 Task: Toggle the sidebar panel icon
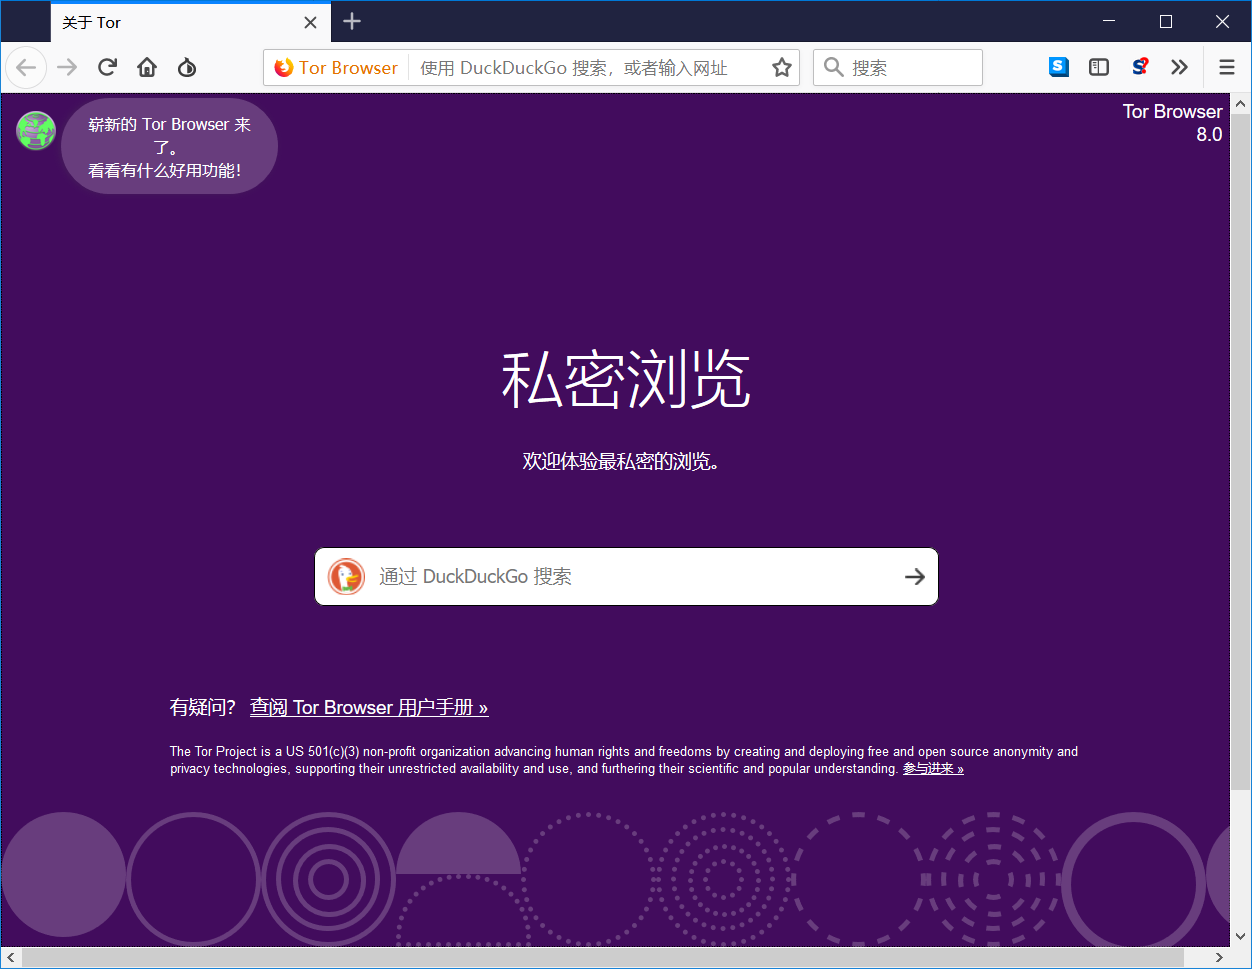tap(1099, 67)
